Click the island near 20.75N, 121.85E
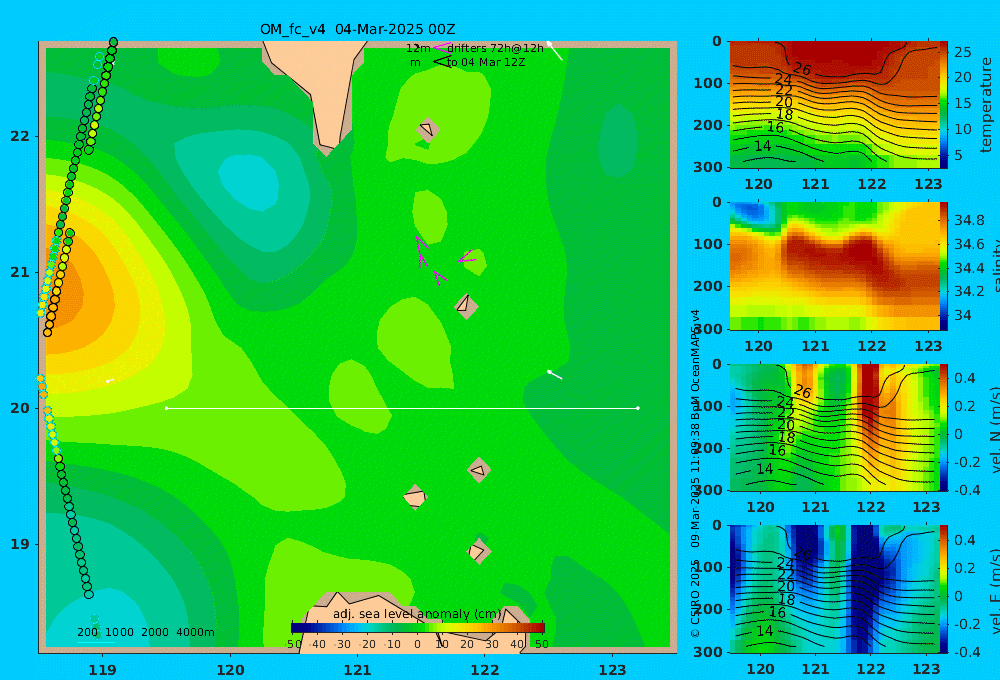The image size is (1000, 680). pyautogui.click(x=466, y=306)
